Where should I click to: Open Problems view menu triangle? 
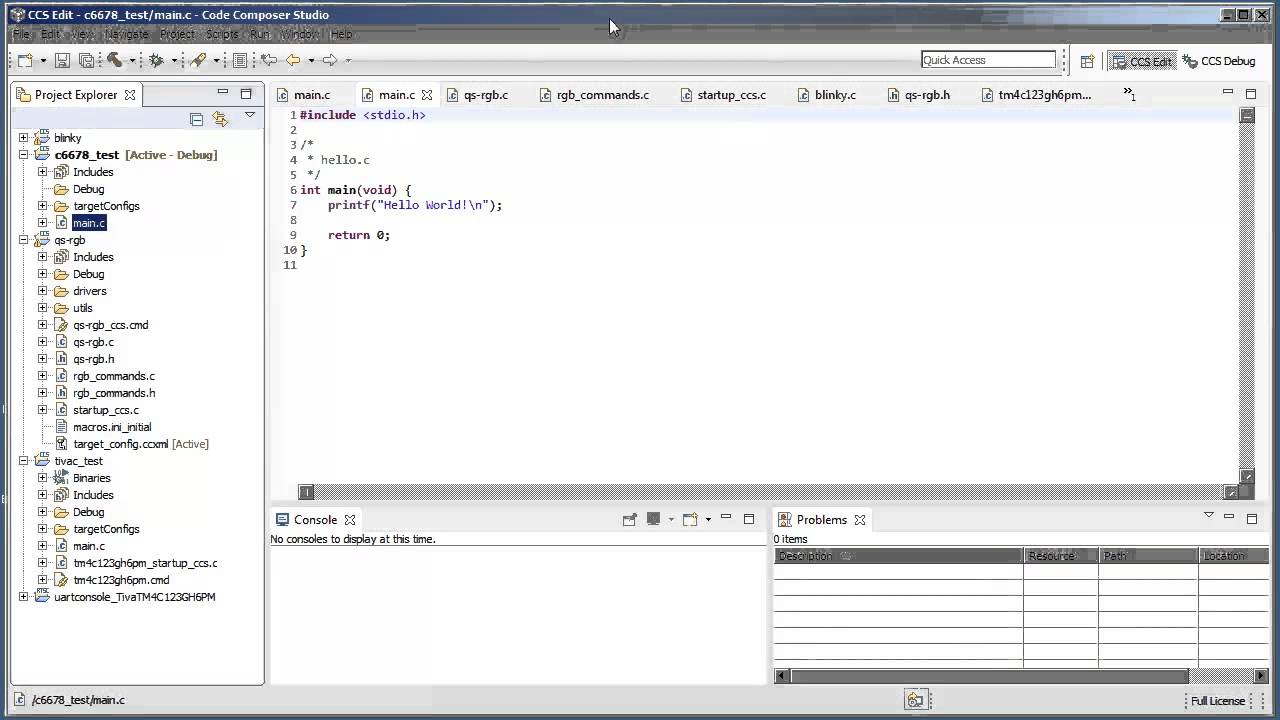pyautogui.click(x=1208, y=516)
